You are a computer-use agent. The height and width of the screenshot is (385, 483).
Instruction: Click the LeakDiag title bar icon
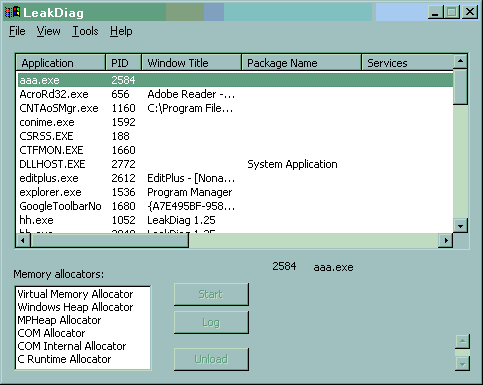[x=12, y=12]
